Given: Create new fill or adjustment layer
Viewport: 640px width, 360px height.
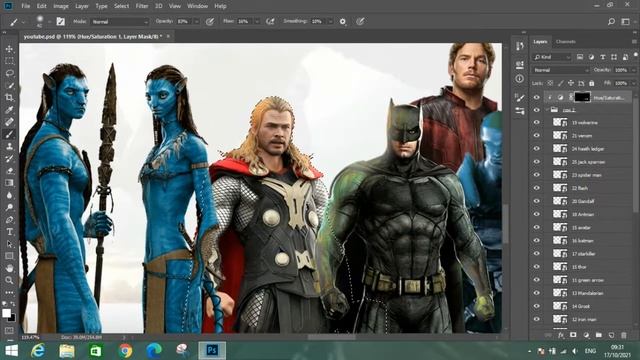Looking at the screenshot, I should coord(586,335).
